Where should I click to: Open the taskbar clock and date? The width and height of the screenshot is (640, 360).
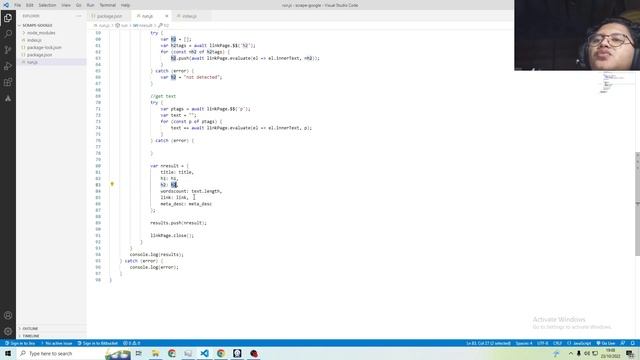coord(611,353)
